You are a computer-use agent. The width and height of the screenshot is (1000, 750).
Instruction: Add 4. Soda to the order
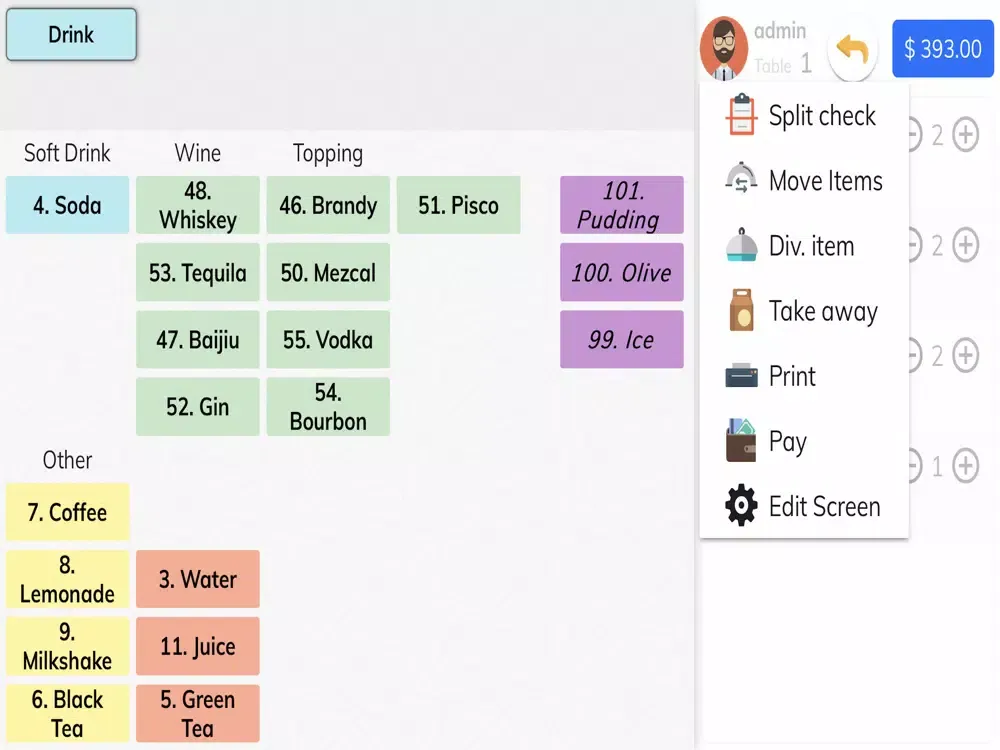67,206
